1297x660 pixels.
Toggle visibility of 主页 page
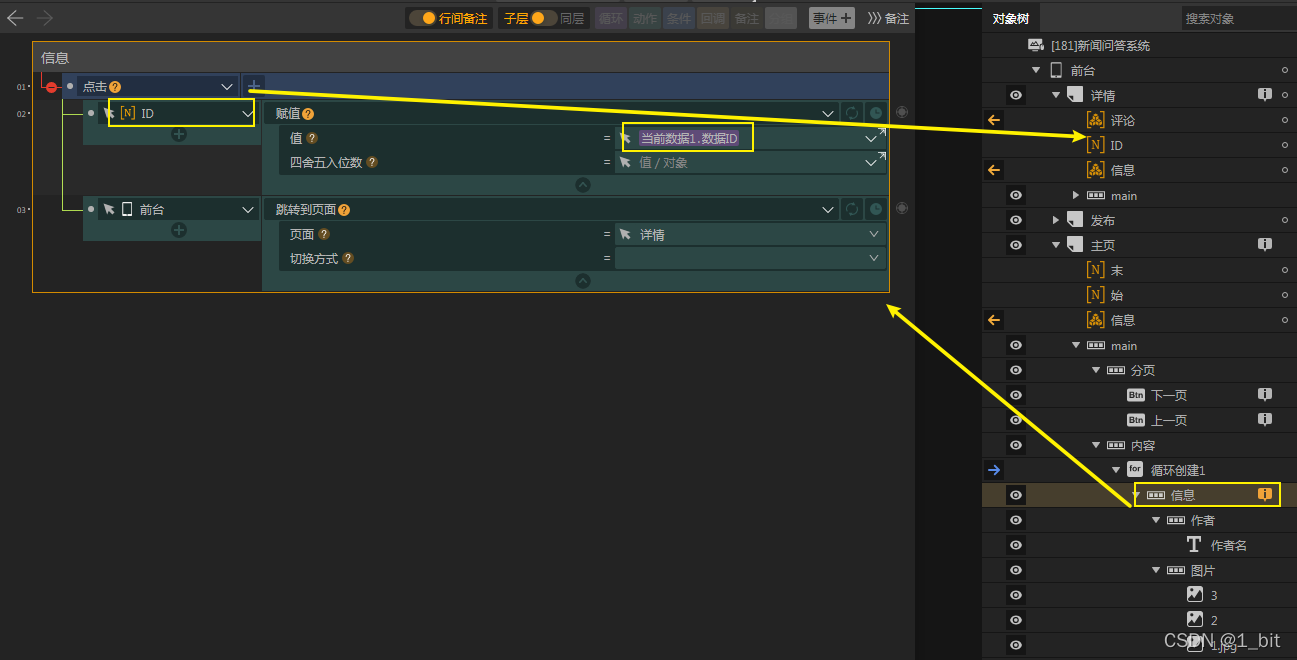pos(1016,245)
